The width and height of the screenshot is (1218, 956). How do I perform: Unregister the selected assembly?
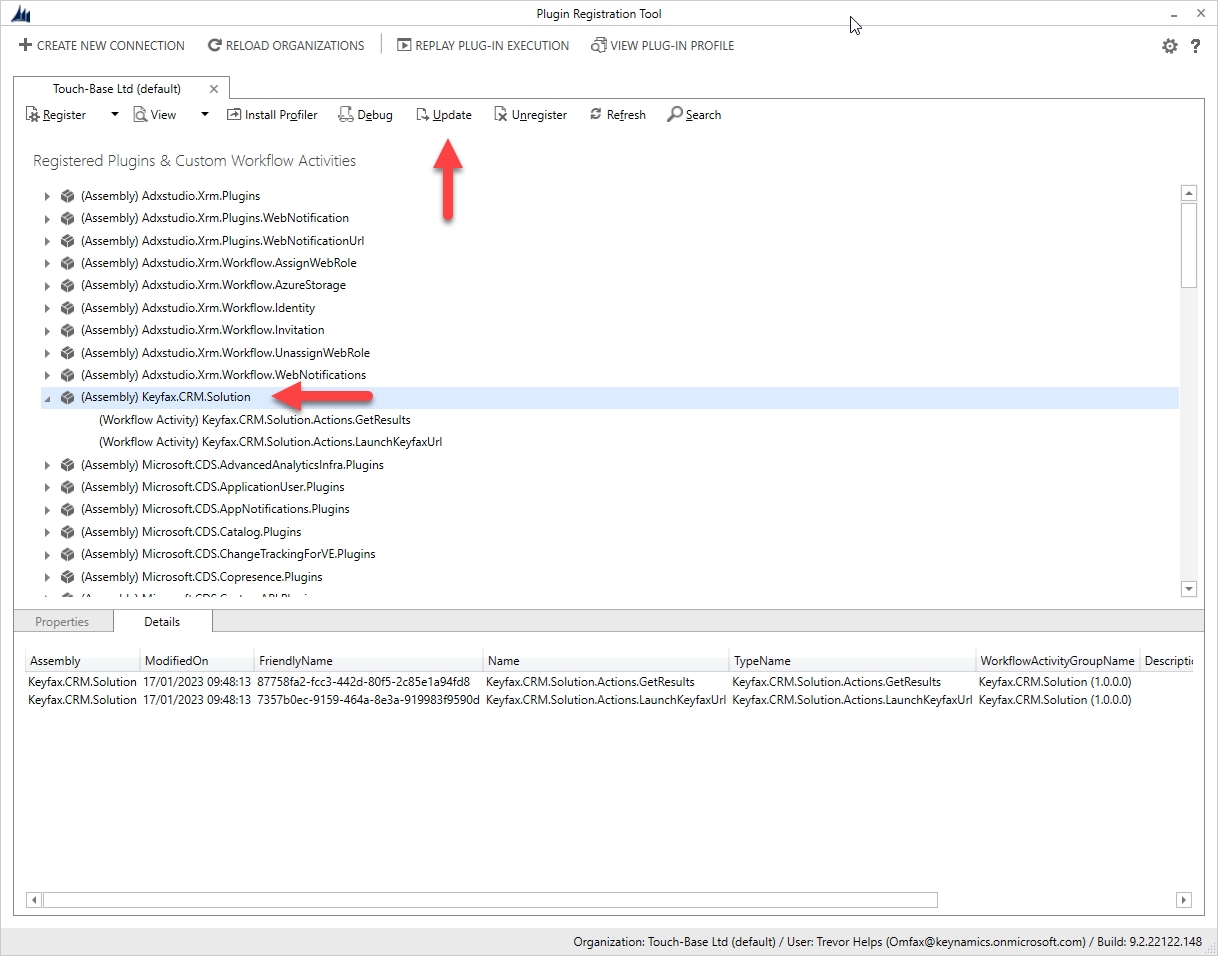[x=530, y=115]
